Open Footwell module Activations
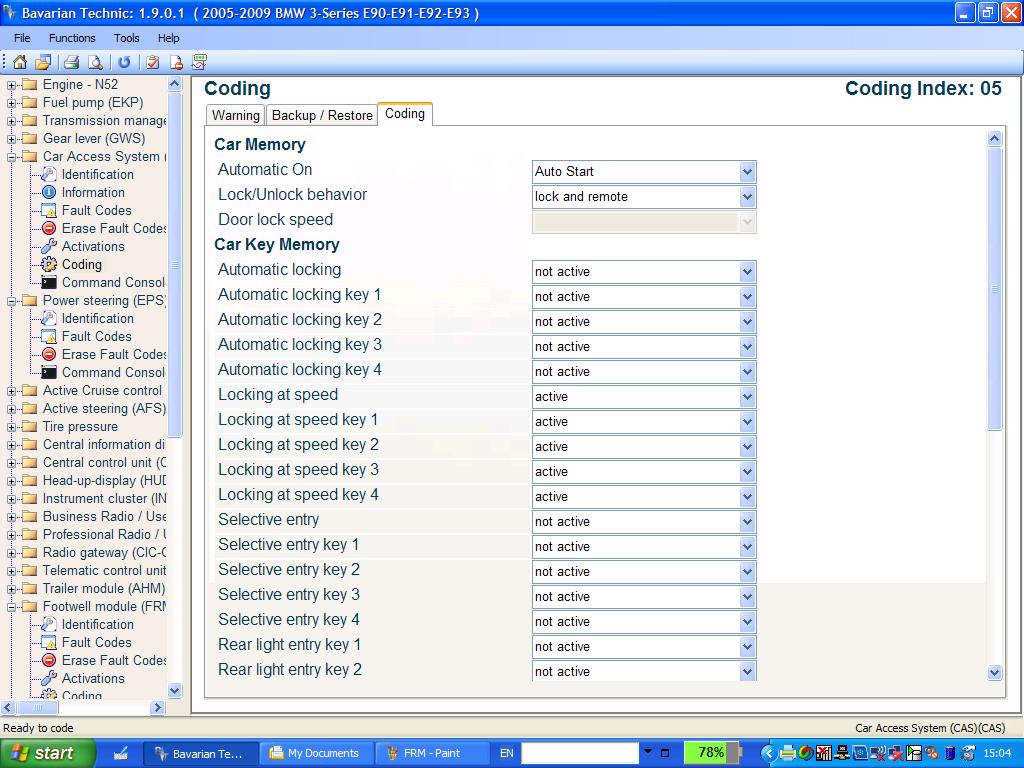This screenshot has width=1024, height=768. click(93, 679)
